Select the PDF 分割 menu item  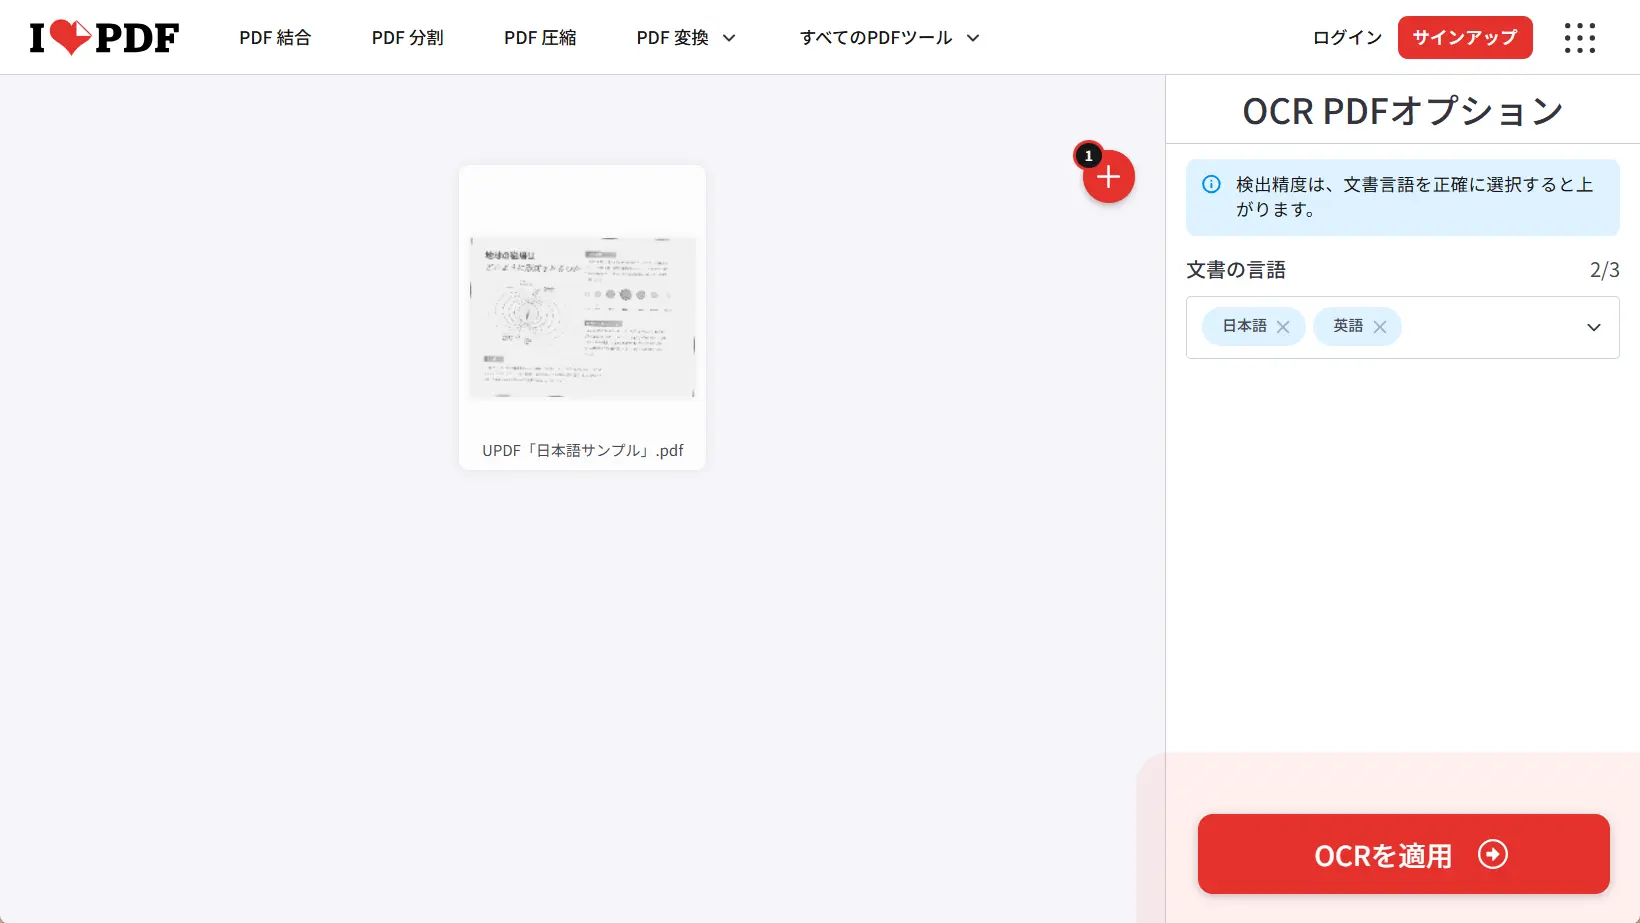click(407, 37)
